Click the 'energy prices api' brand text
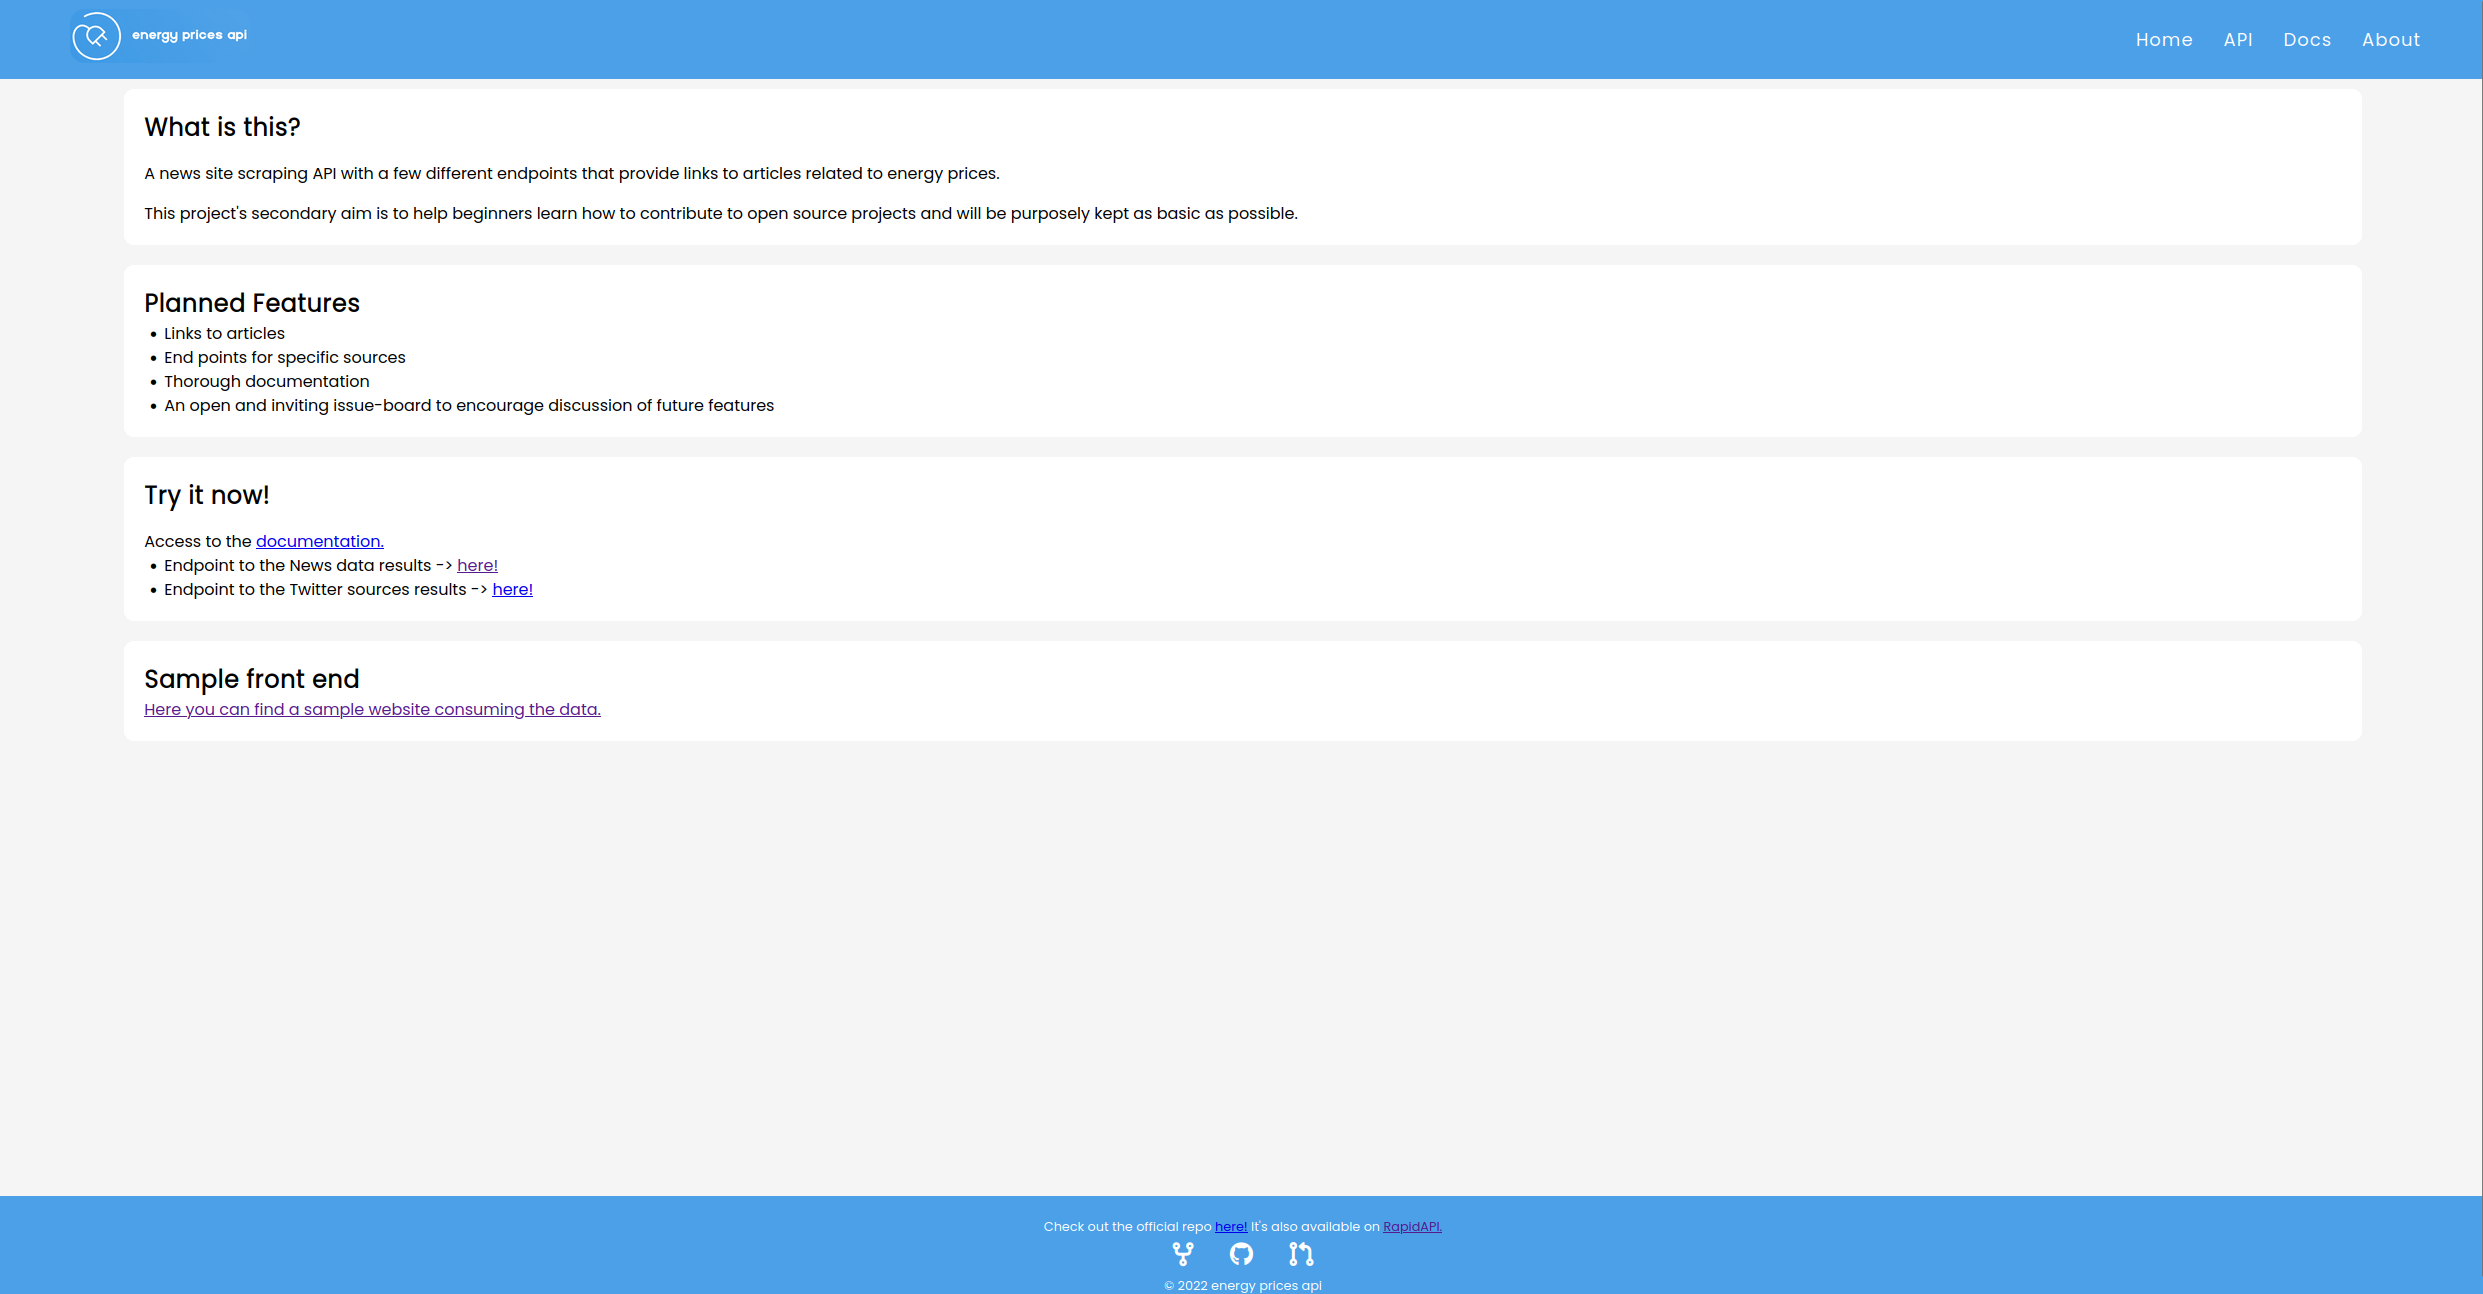Viewport: 2483px width, 1294px height. pos(189,34)
